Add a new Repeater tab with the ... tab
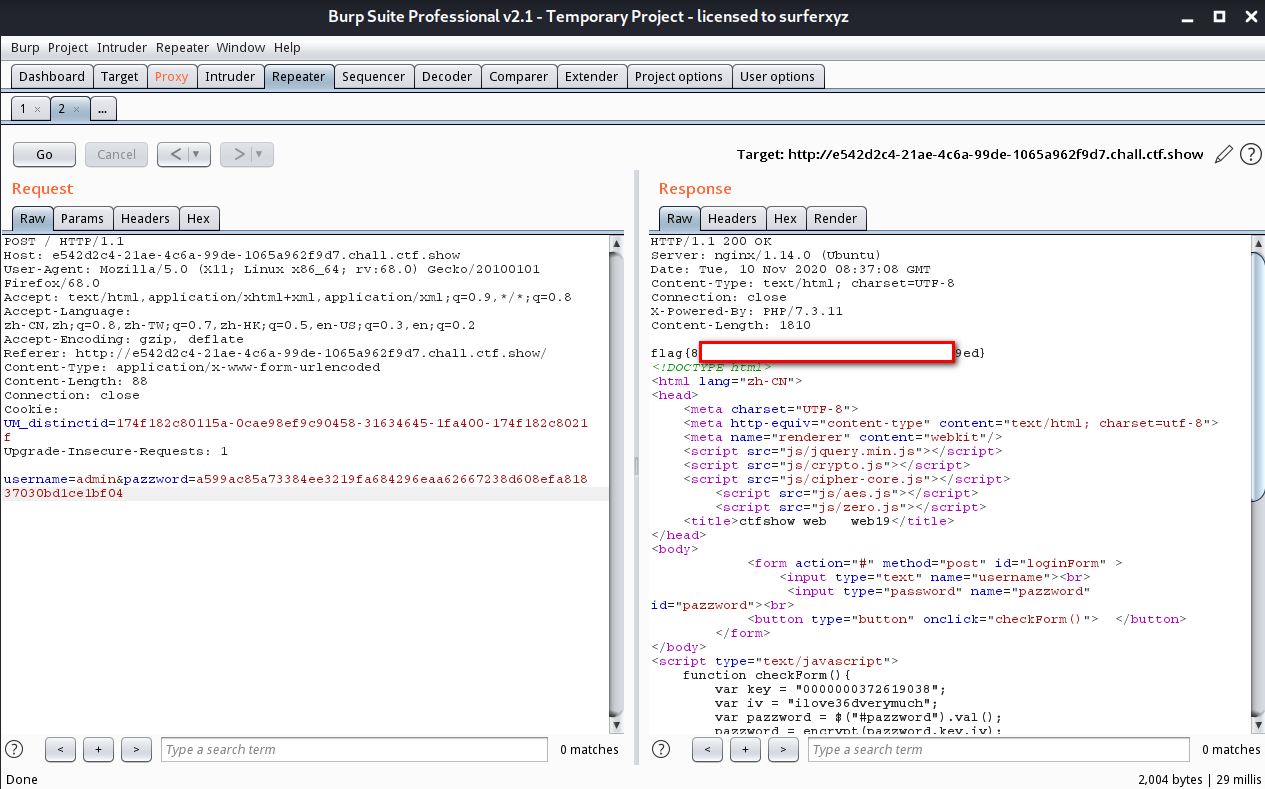The image size is (1265, 789). click(x=103, y=109)
